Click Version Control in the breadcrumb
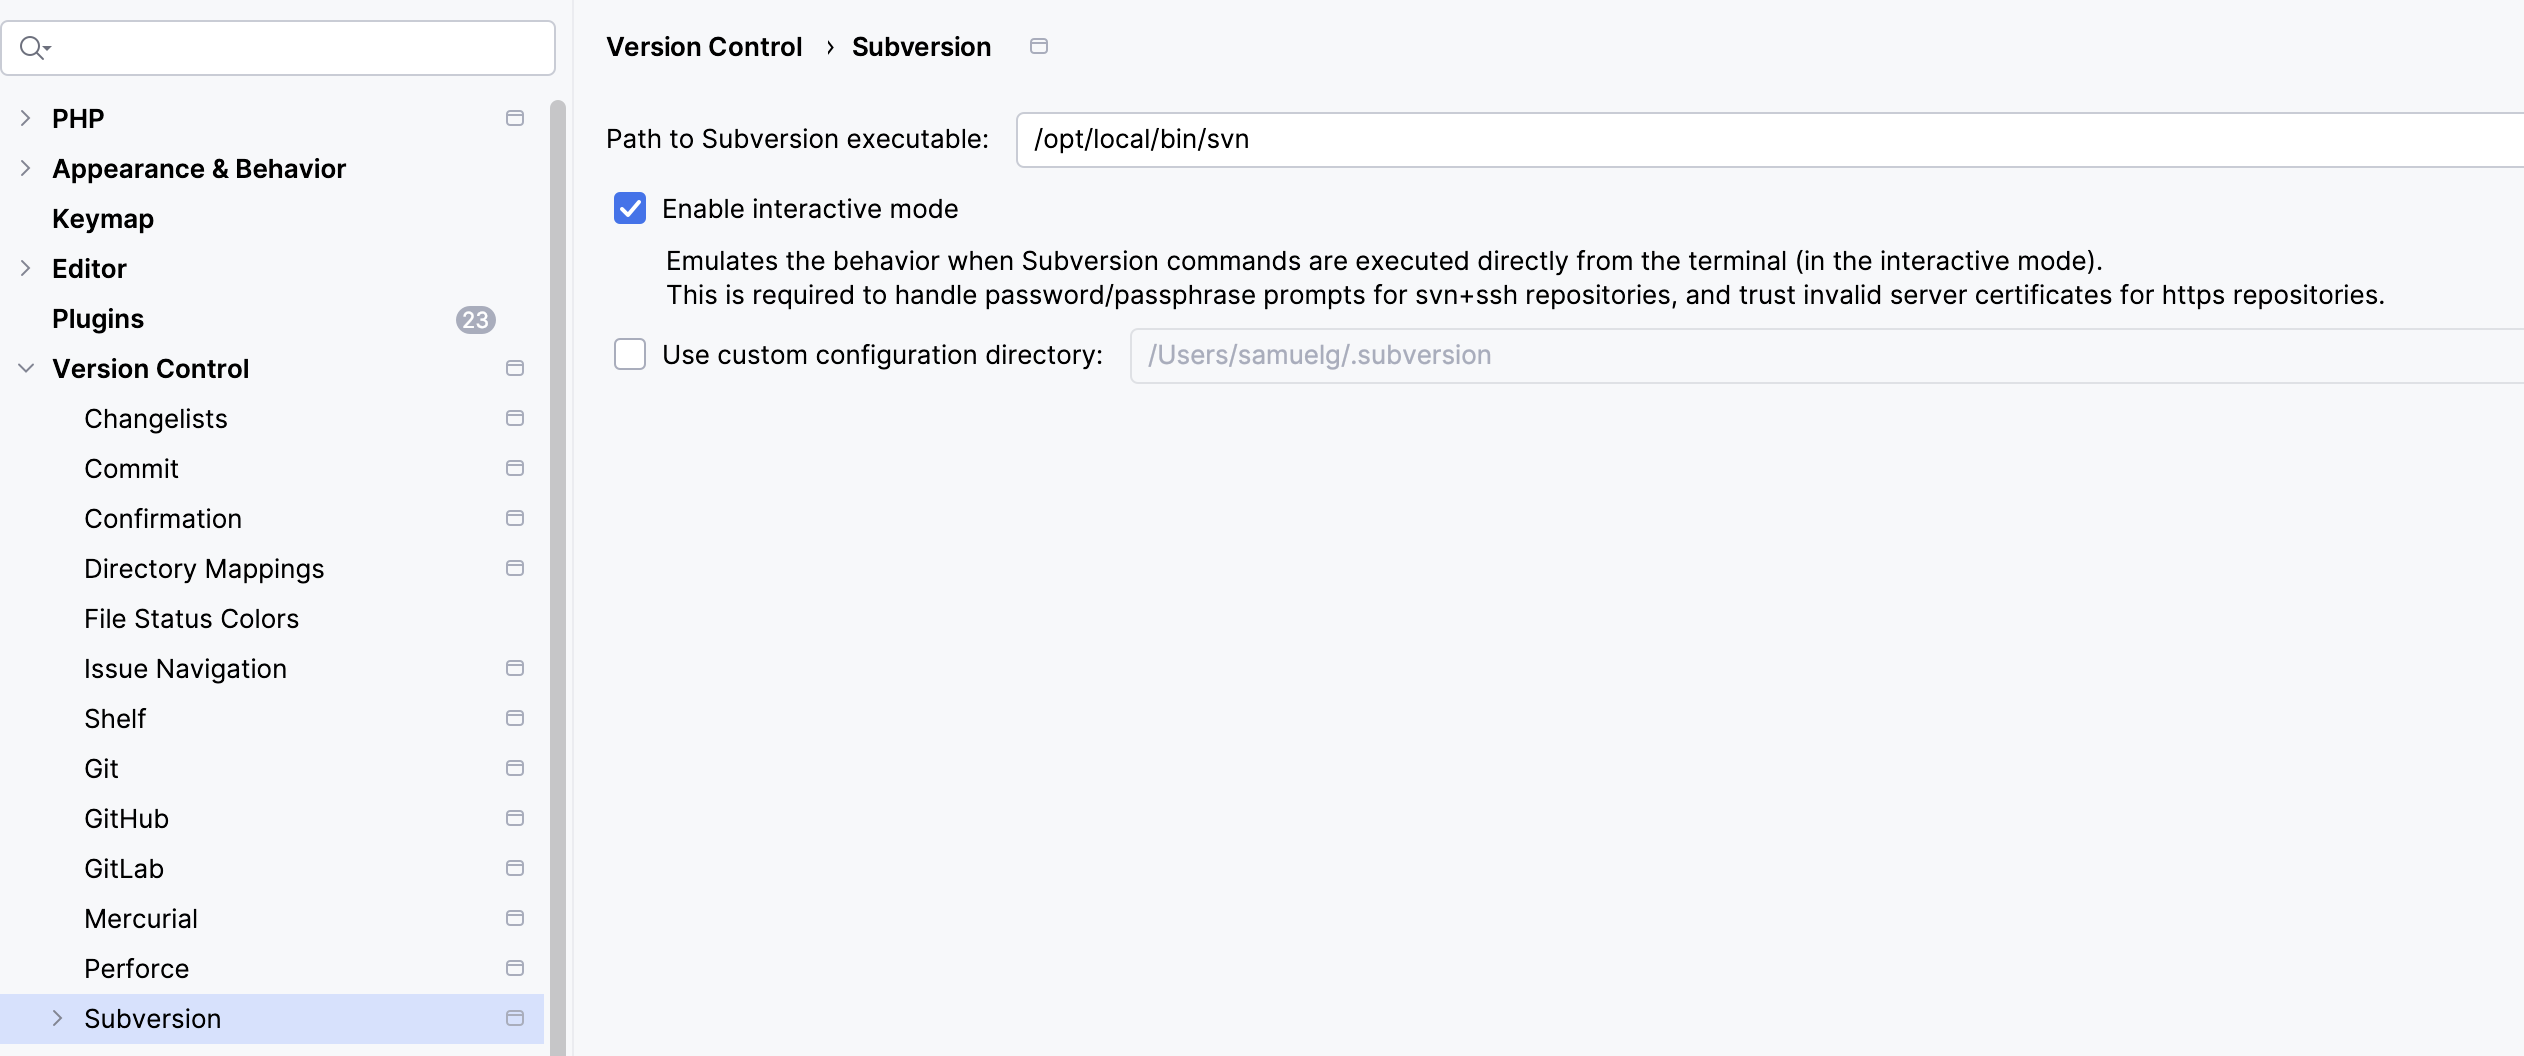Viewport: 2524px width, 1056px height. (x=704, y=47)
